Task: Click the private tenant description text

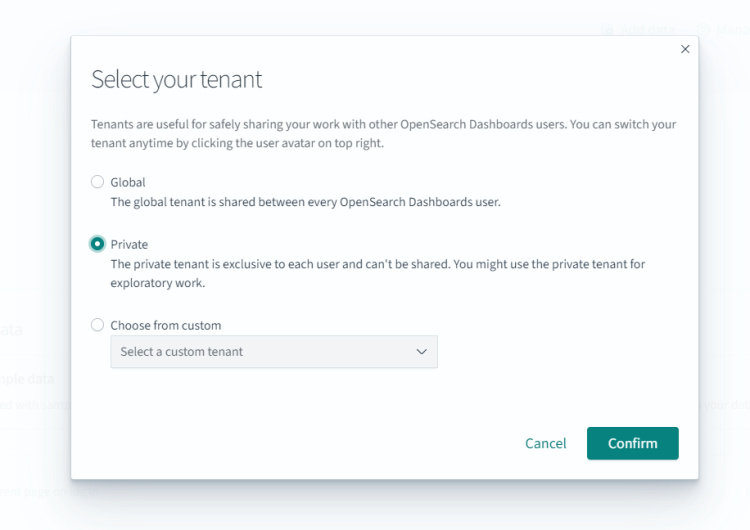Action: coord(377,273)
